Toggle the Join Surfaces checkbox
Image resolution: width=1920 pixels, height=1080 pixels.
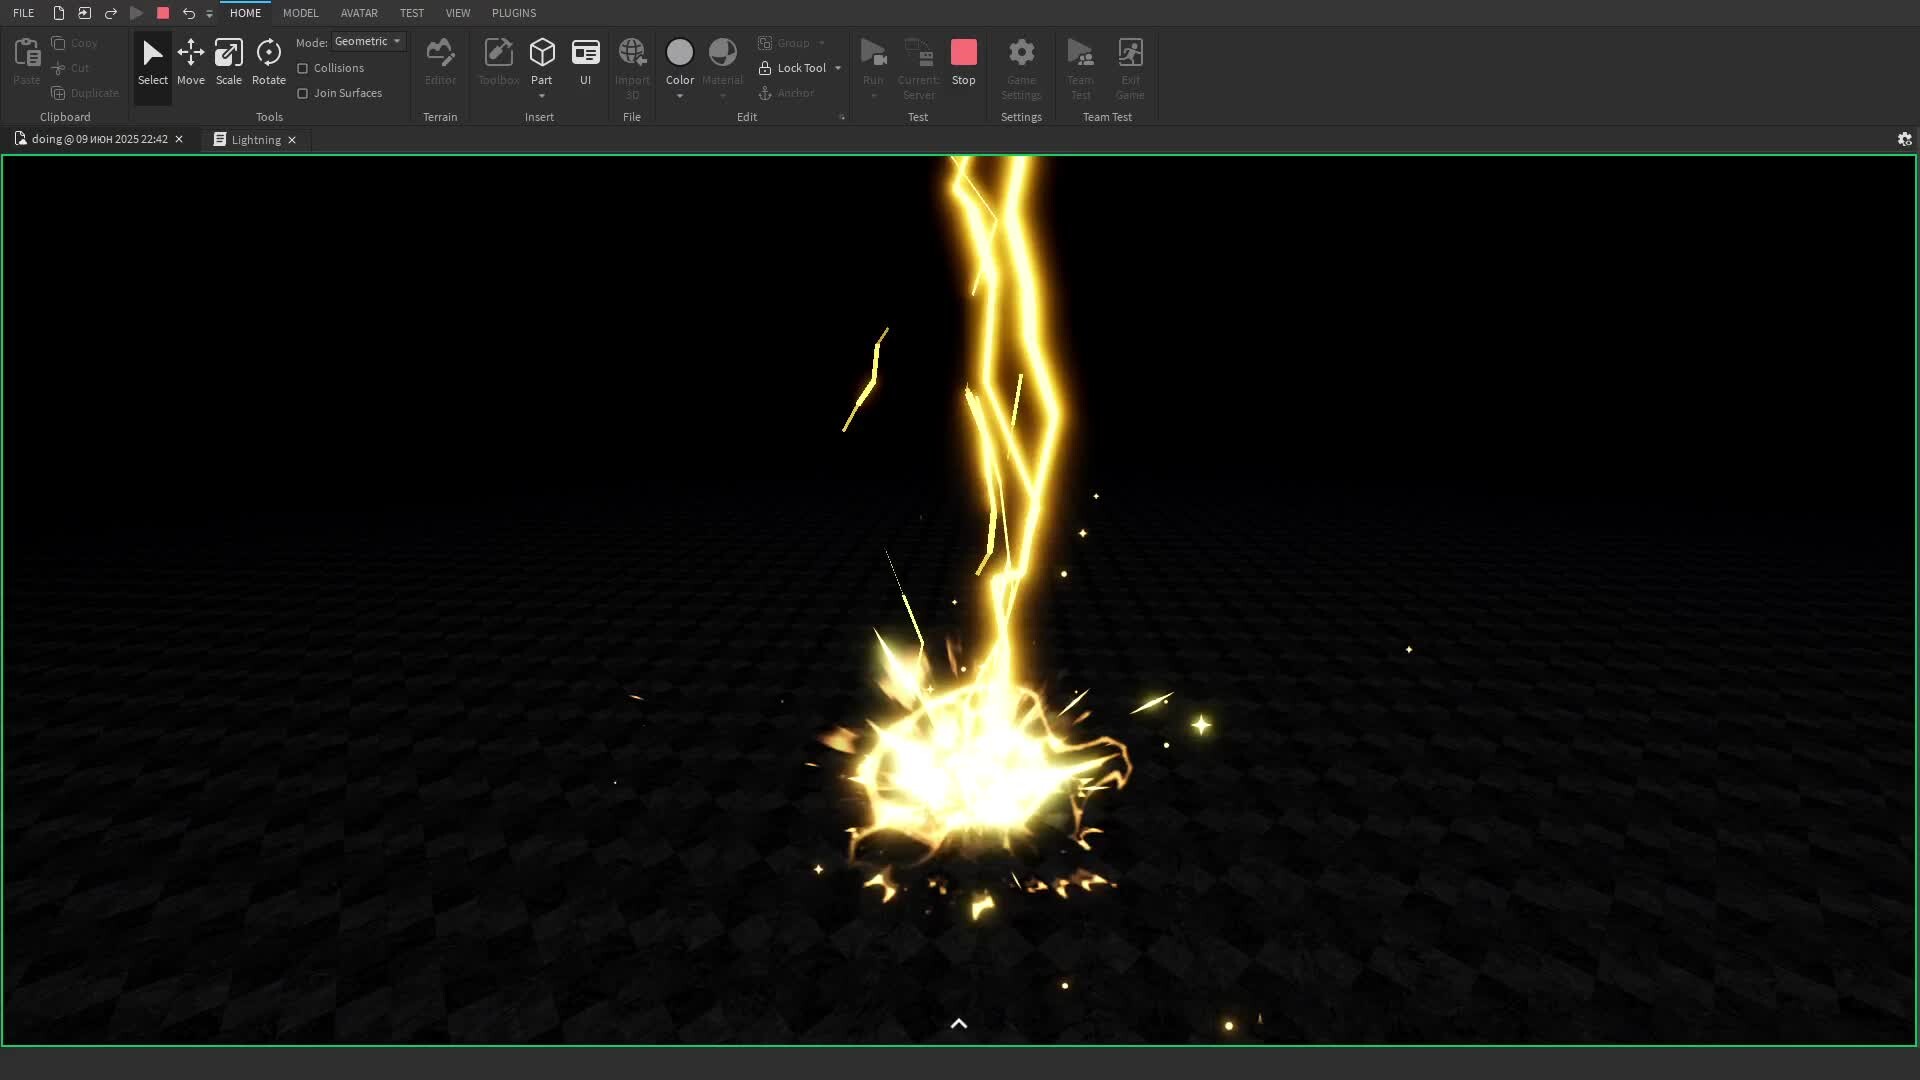tap(303, 93)
